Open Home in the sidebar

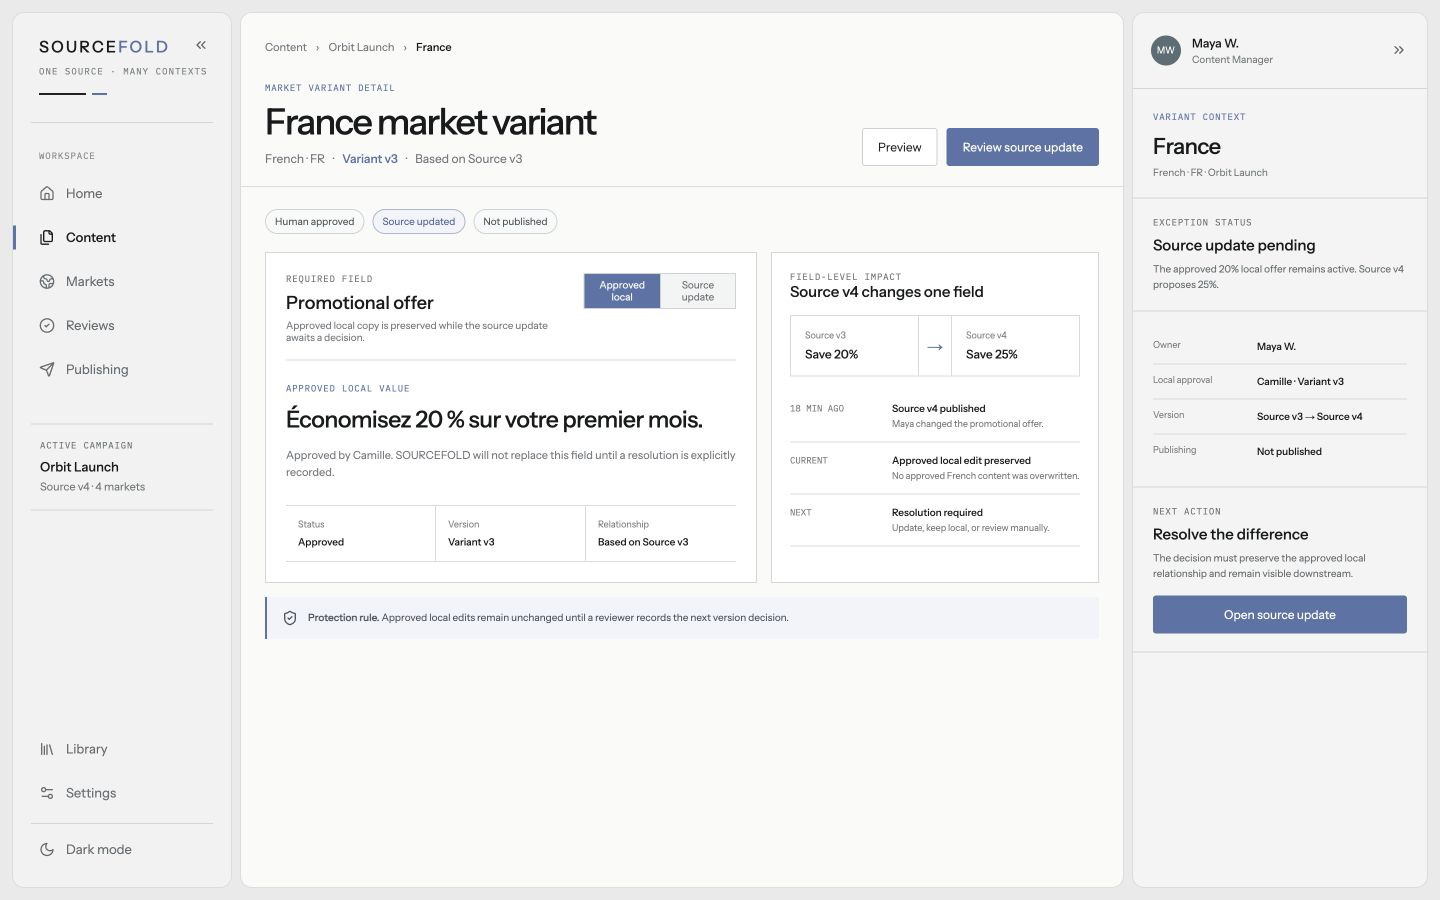tap(122, 193)
